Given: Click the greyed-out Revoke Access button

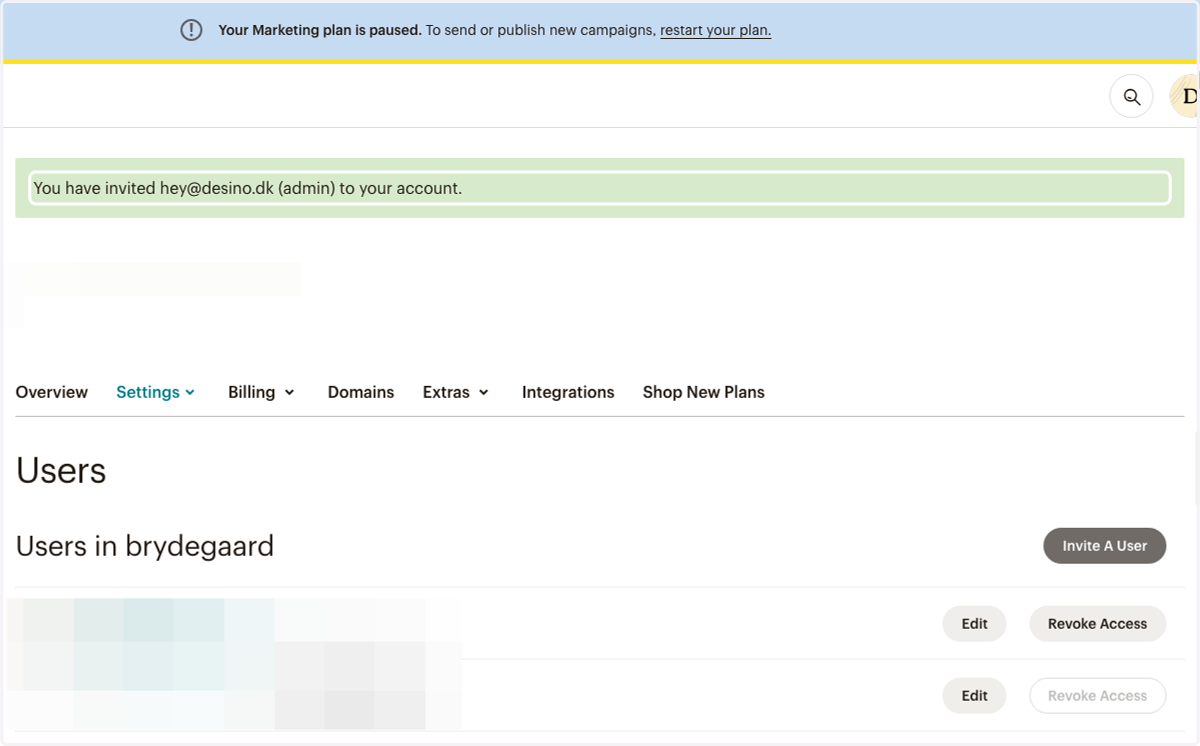Looking at the screenshot, I should pos(1097,696).
